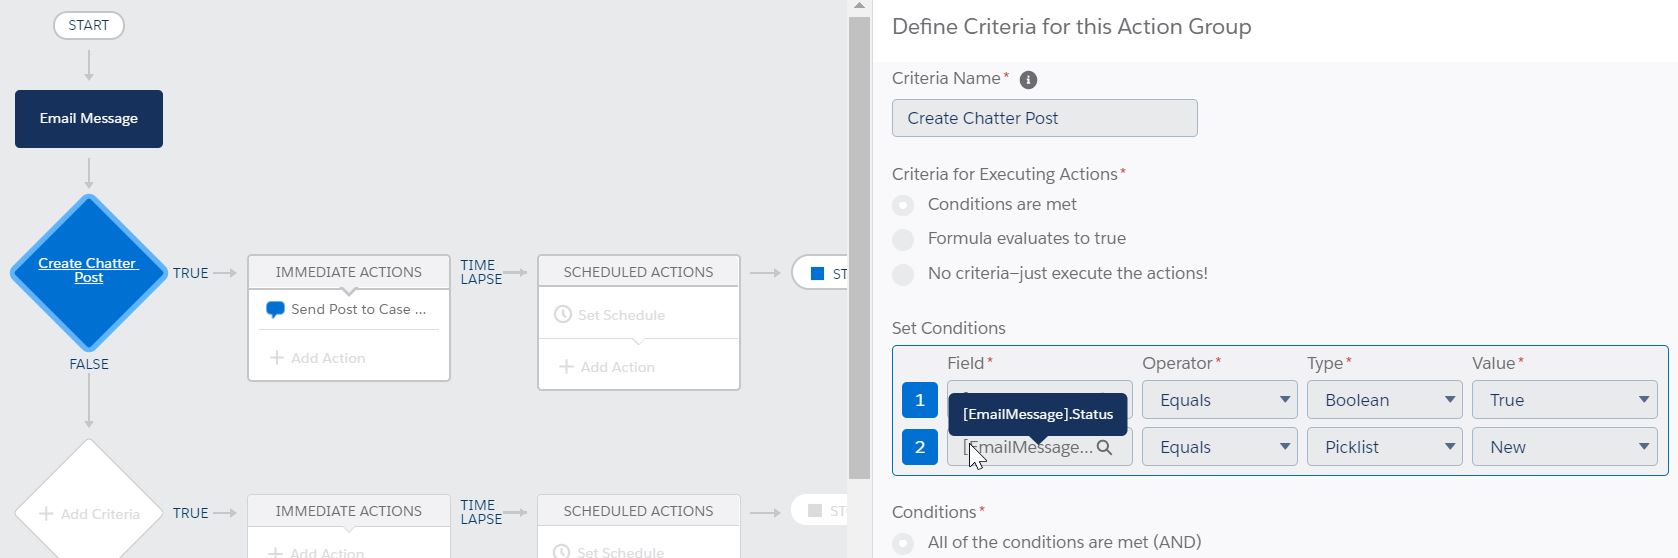1678x558 pixels.
Task: Click the canvas vertical scrollbar
Action: [859, 240]
